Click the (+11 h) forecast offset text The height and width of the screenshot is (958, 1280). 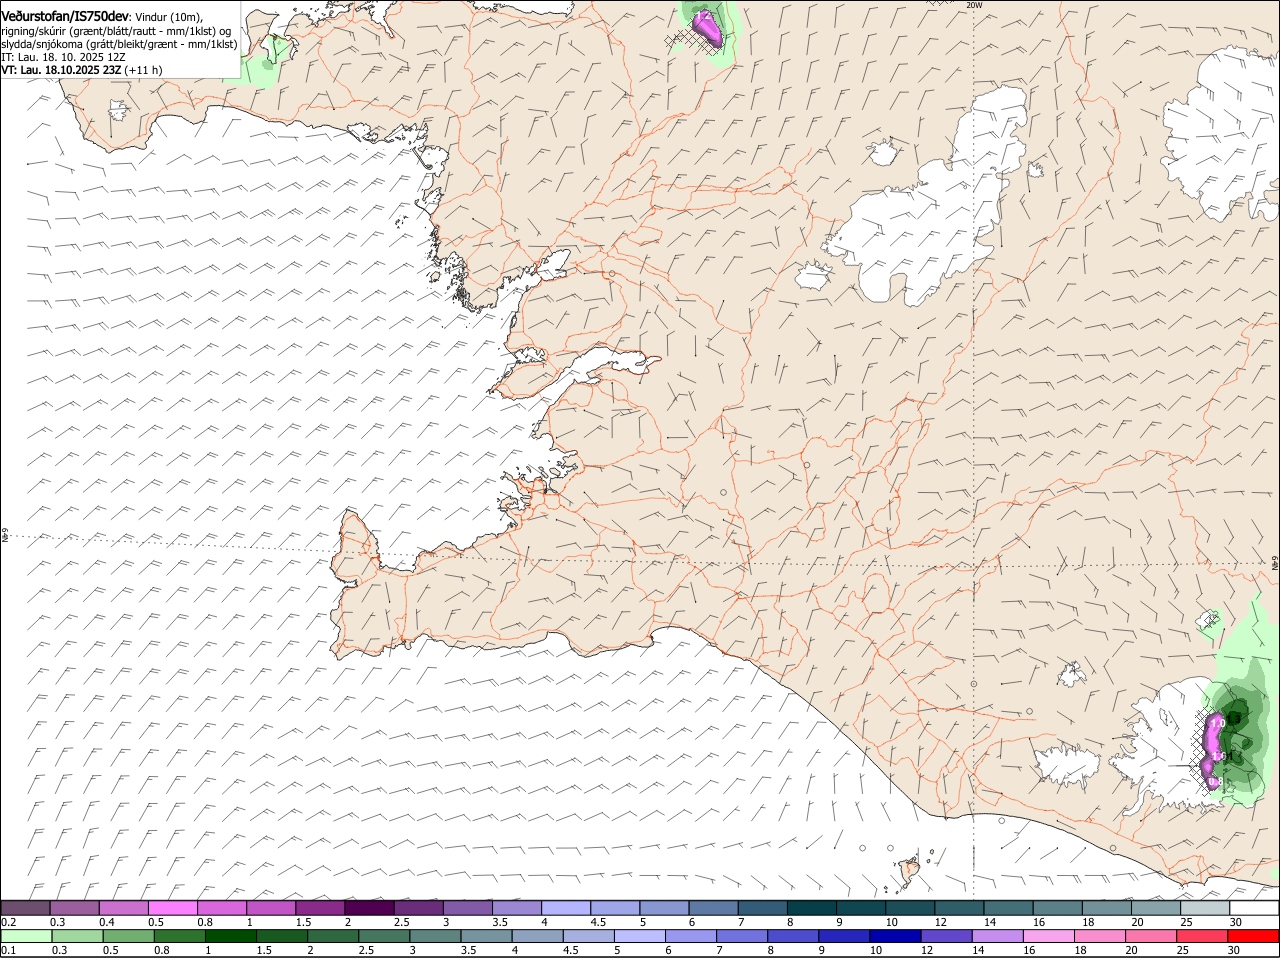tap(144, 70)
